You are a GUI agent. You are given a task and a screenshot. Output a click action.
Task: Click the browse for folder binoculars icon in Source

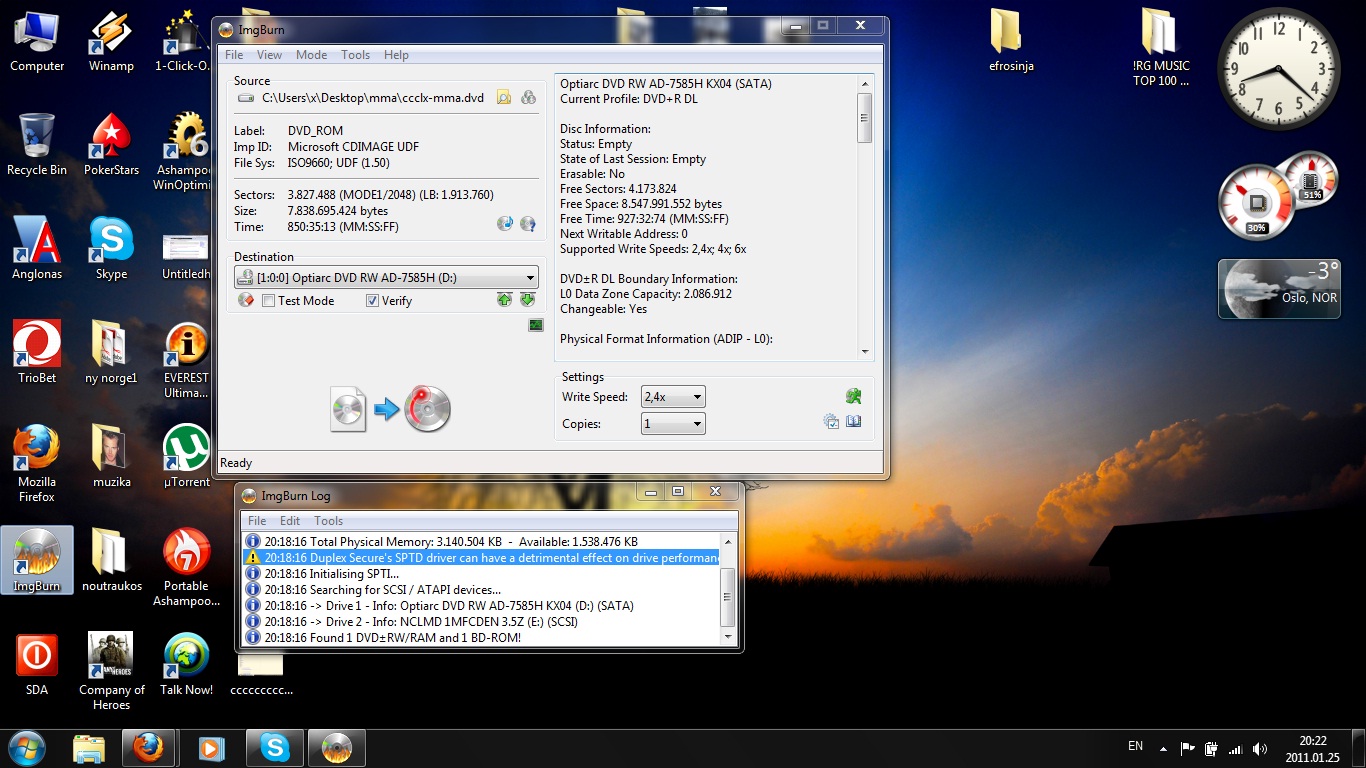(529, 97)
